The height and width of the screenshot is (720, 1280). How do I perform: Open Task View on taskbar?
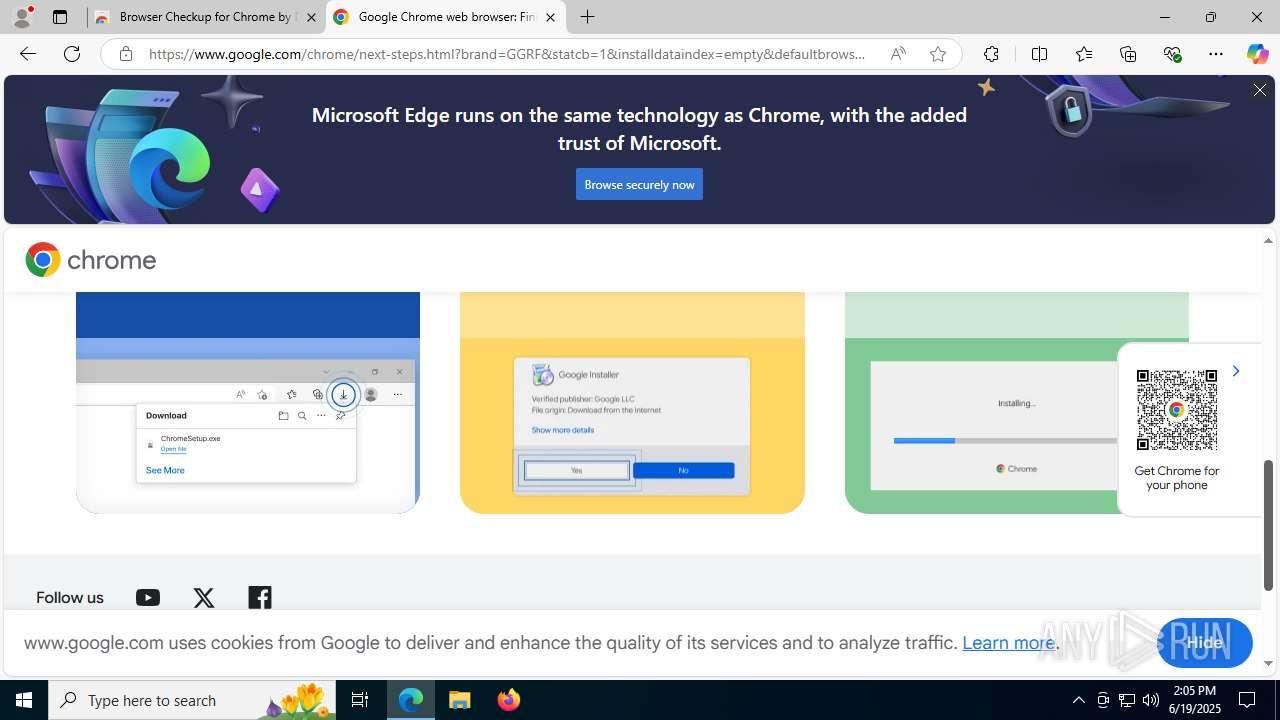pos(360,700)
